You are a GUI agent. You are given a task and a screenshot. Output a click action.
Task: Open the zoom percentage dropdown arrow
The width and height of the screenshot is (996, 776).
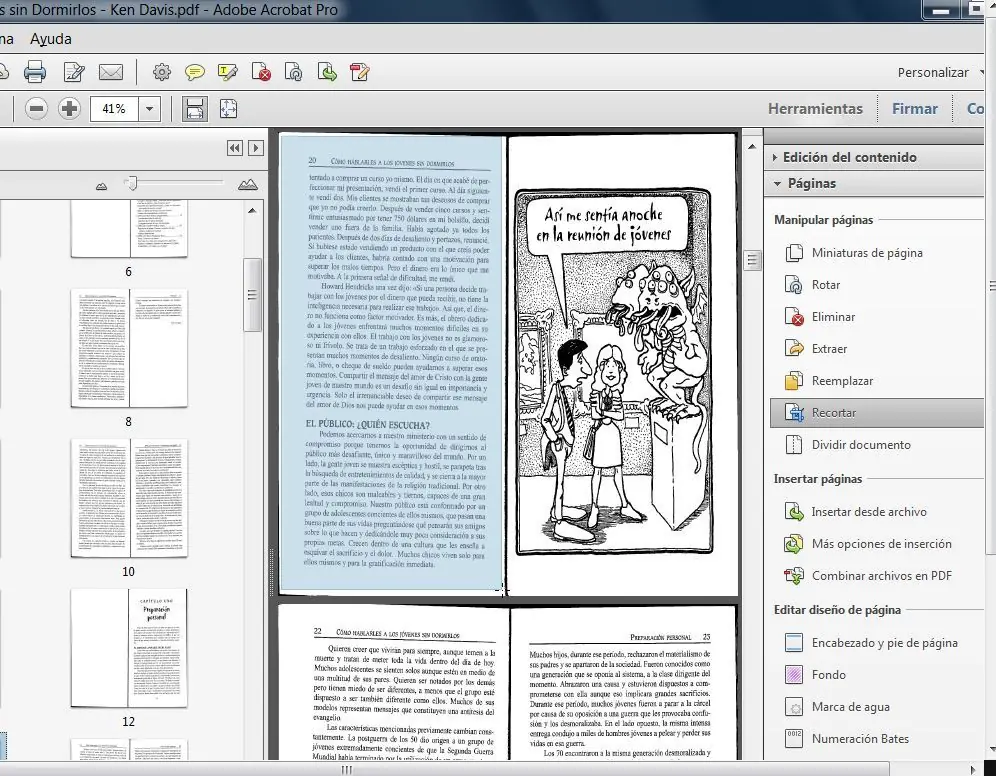click(149, 109)
